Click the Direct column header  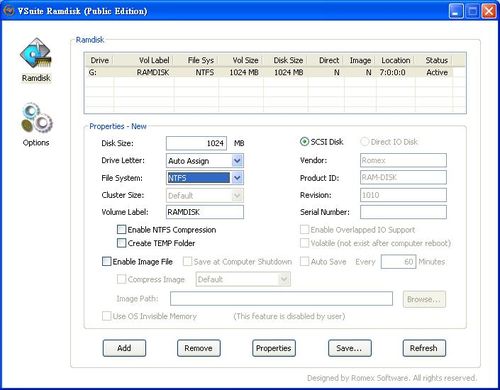tap(326, 60)
